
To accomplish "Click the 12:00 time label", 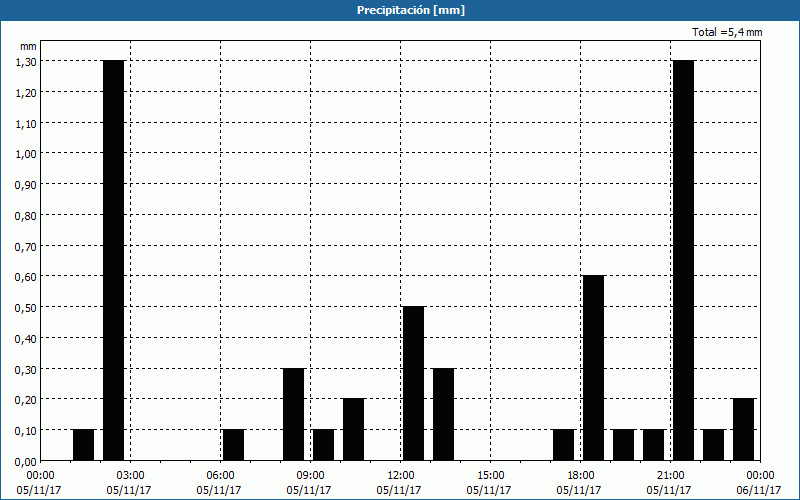I will (401, 476).
